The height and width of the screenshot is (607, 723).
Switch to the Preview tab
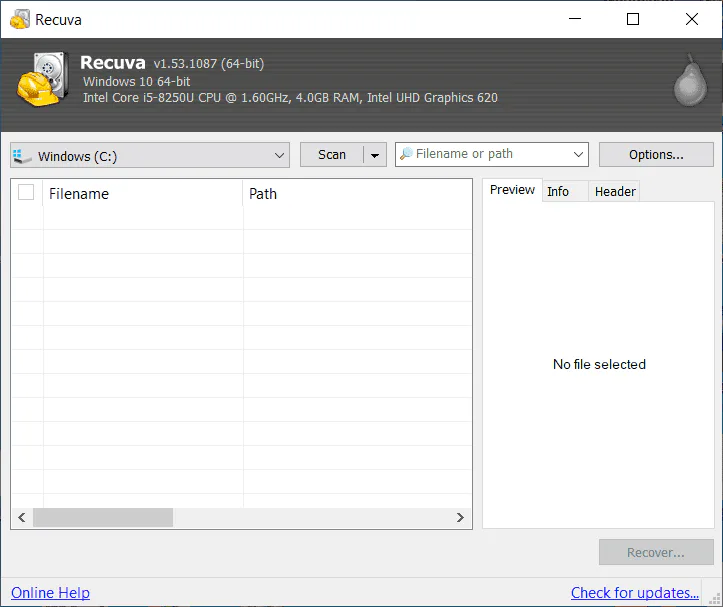(512, 190)
